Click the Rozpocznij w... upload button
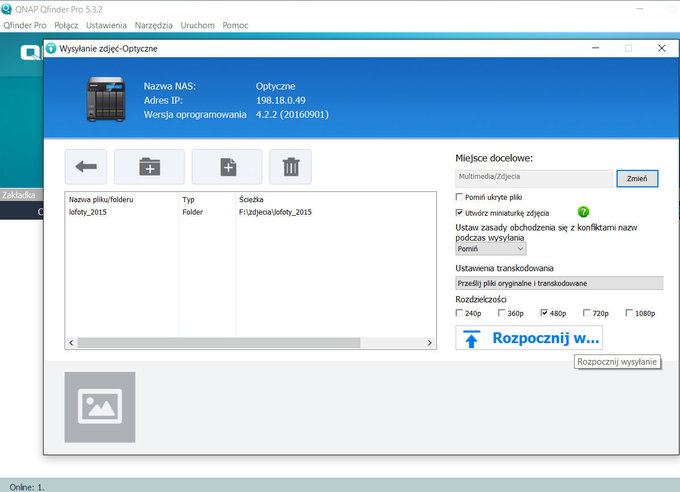This screenshot has height=492, width=680. coord(529,338)
